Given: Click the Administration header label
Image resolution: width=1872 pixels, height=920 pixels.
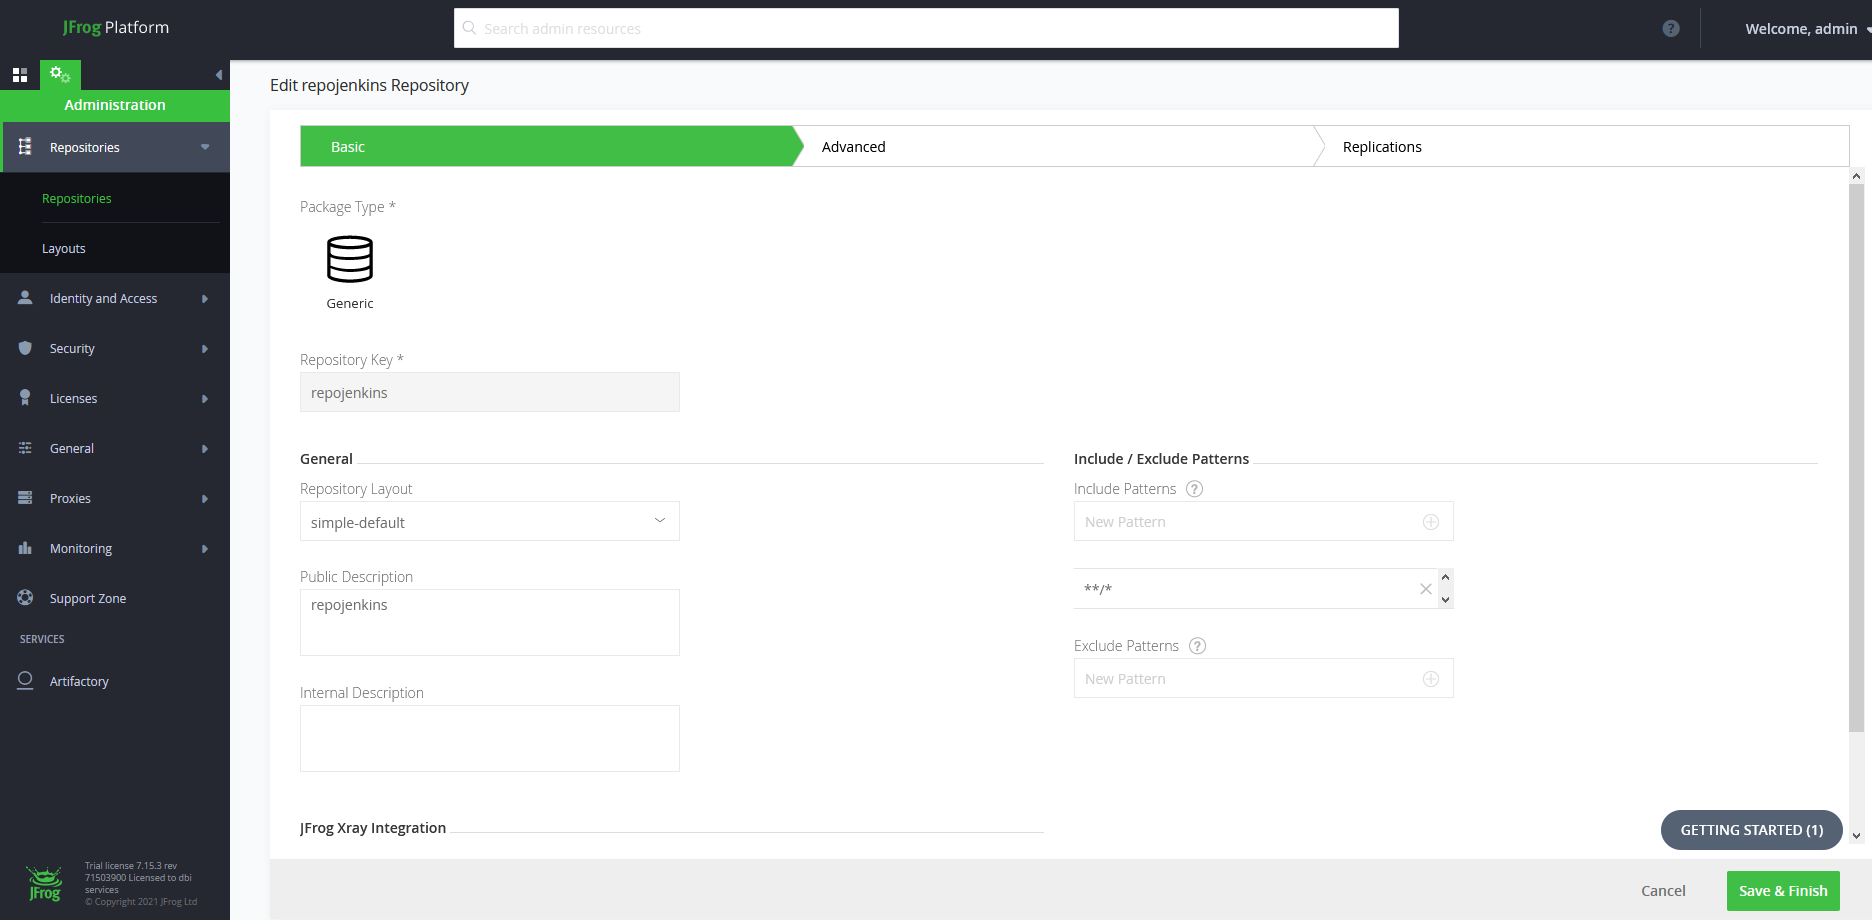Looking at the screenshot, I should [x=115, y=105].
